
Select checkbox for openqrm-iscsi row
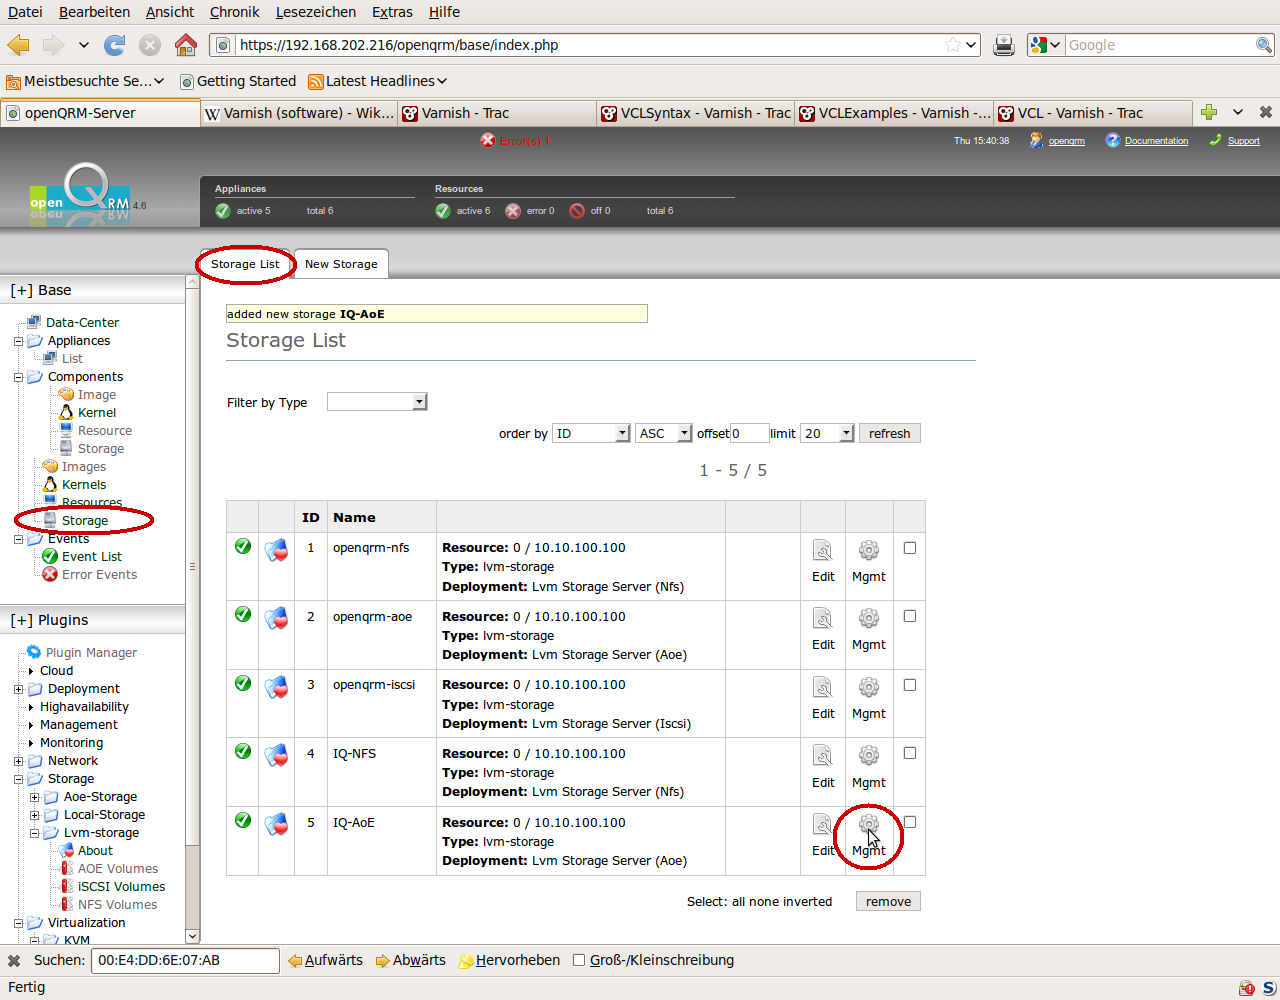[910, 685]
